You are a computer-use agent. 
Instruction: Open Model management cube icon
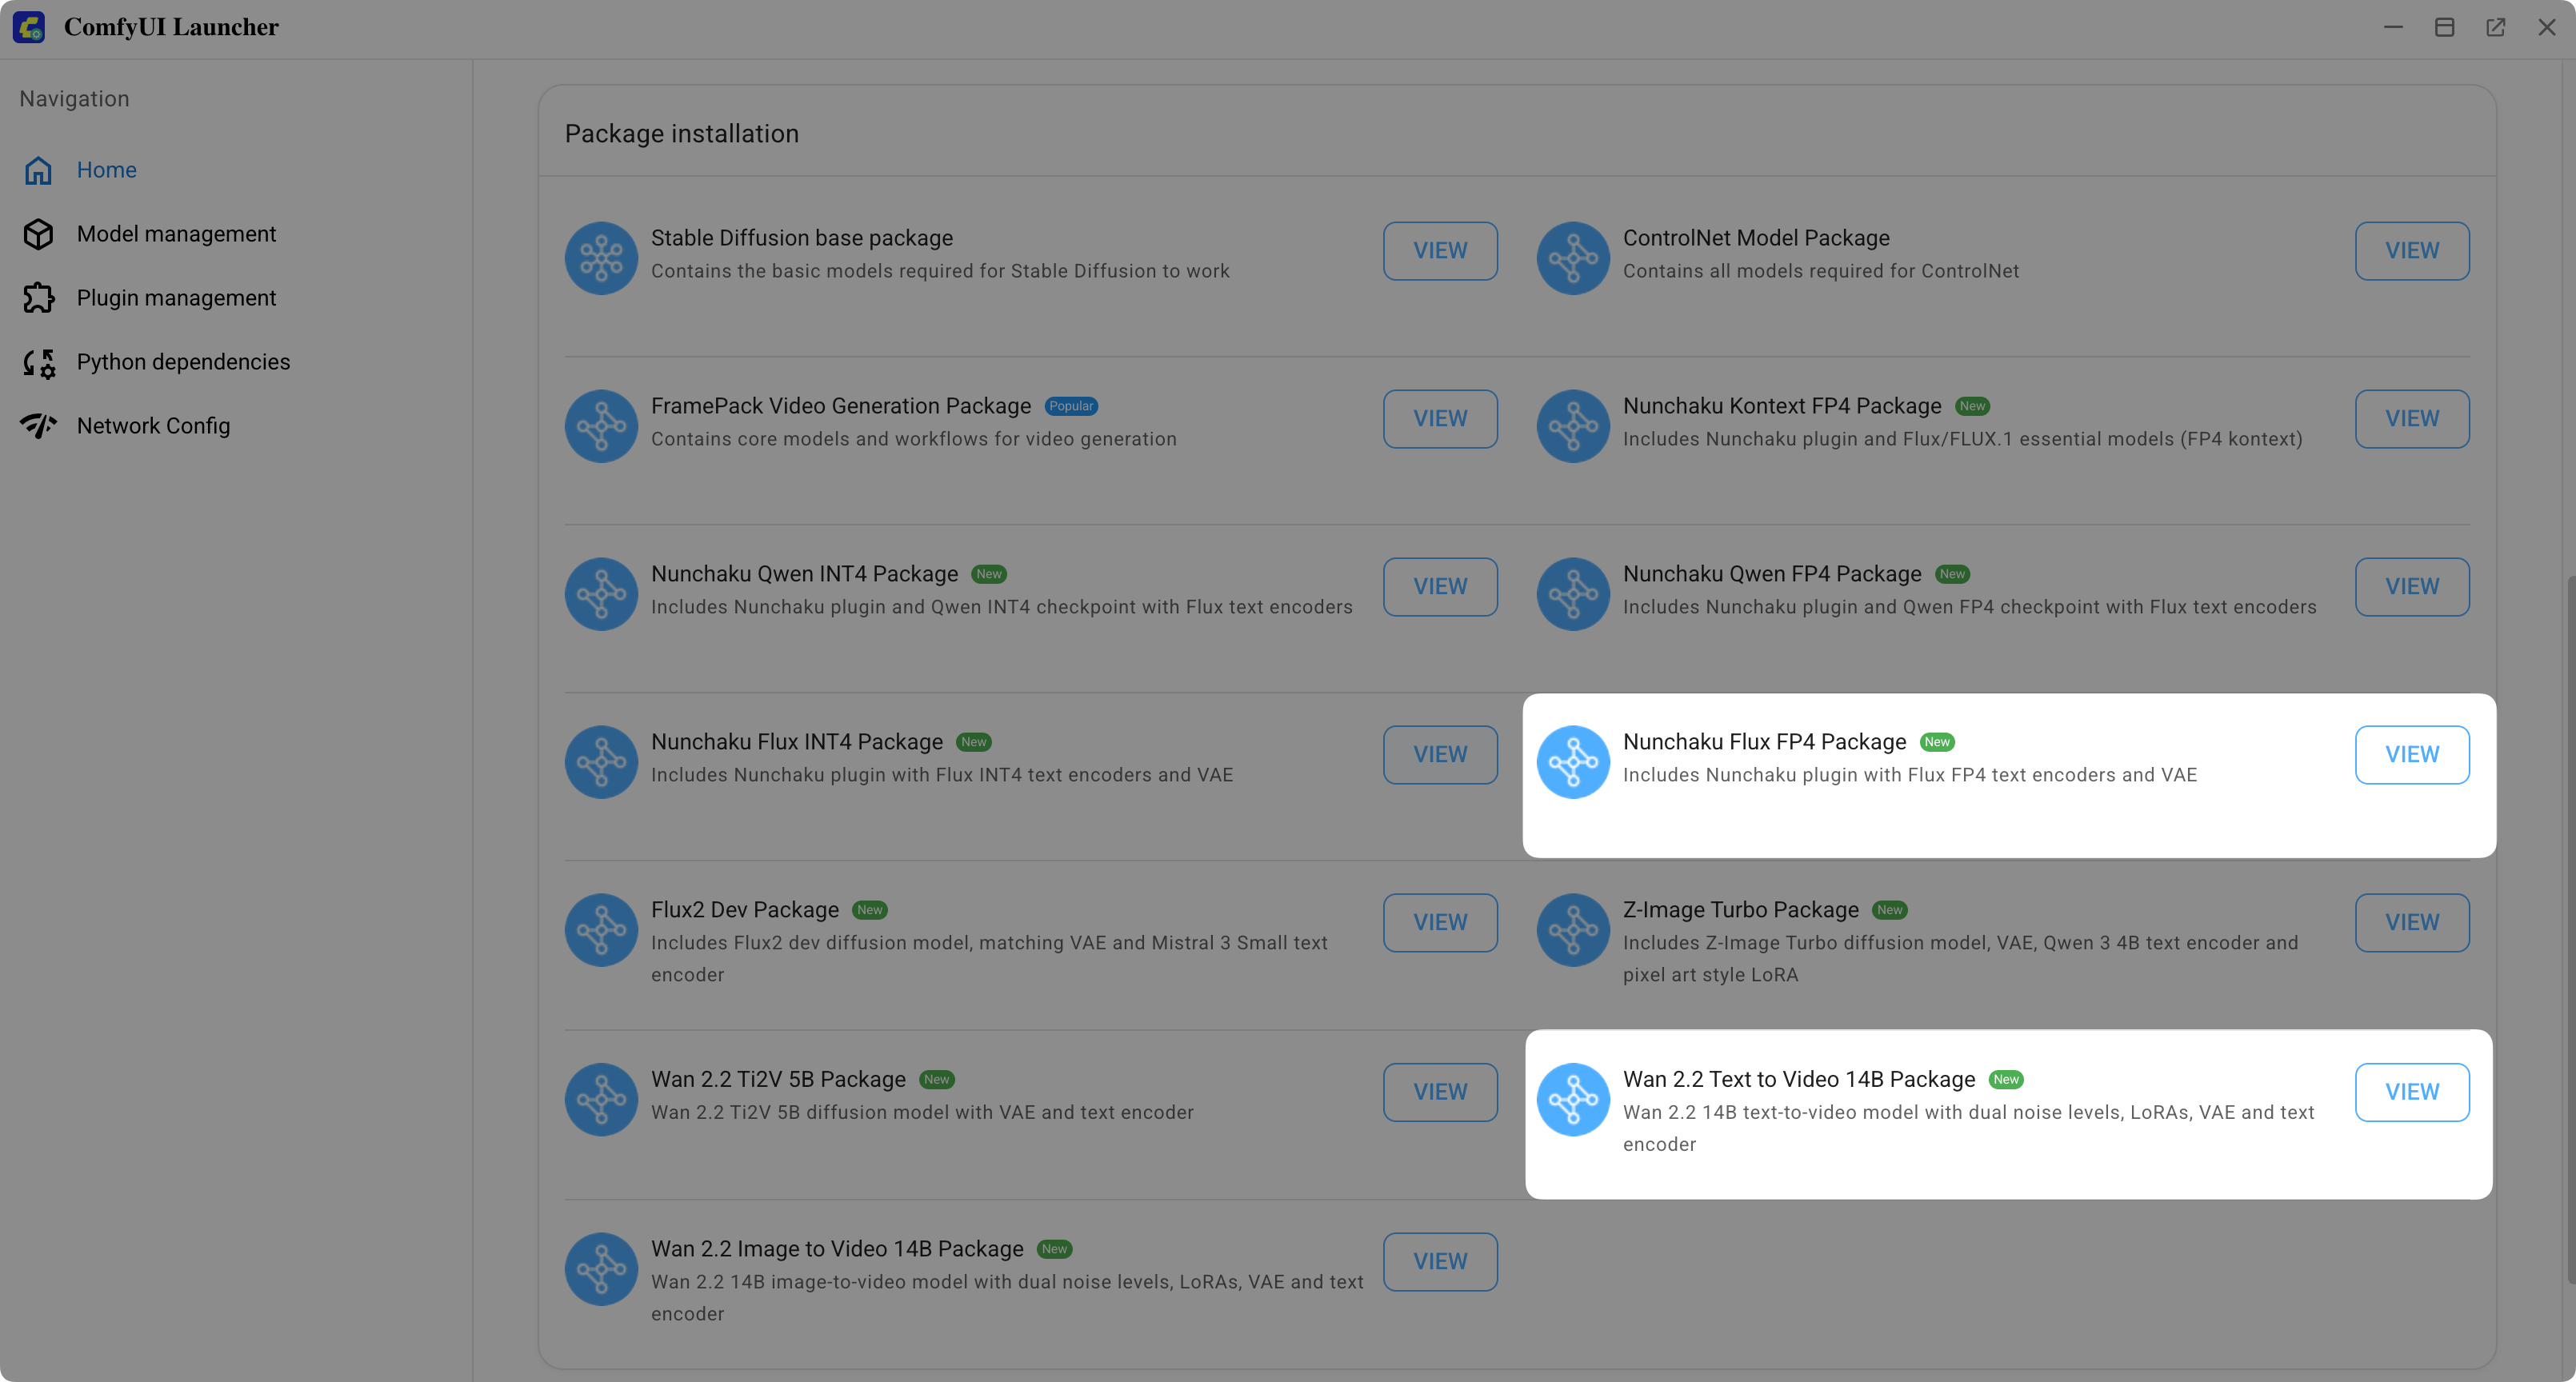(x=38, y=234)
